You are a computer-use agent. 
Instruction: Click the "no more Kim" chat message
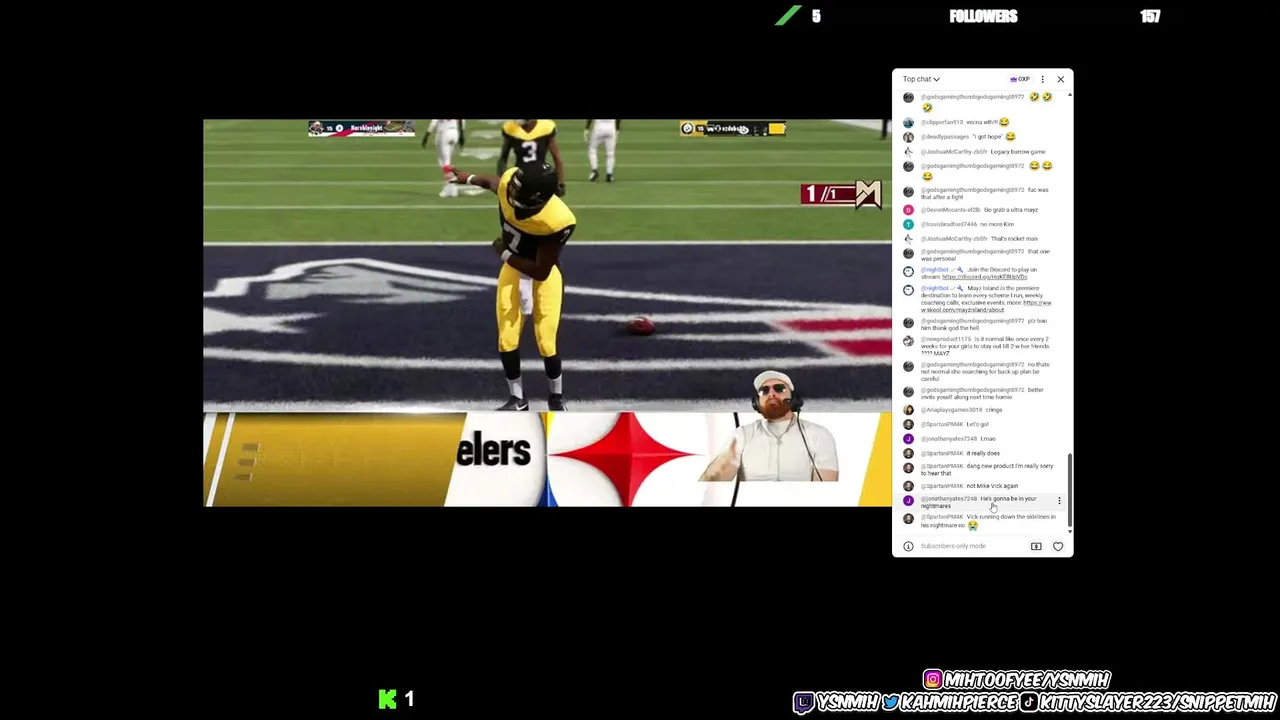[997, 224]
